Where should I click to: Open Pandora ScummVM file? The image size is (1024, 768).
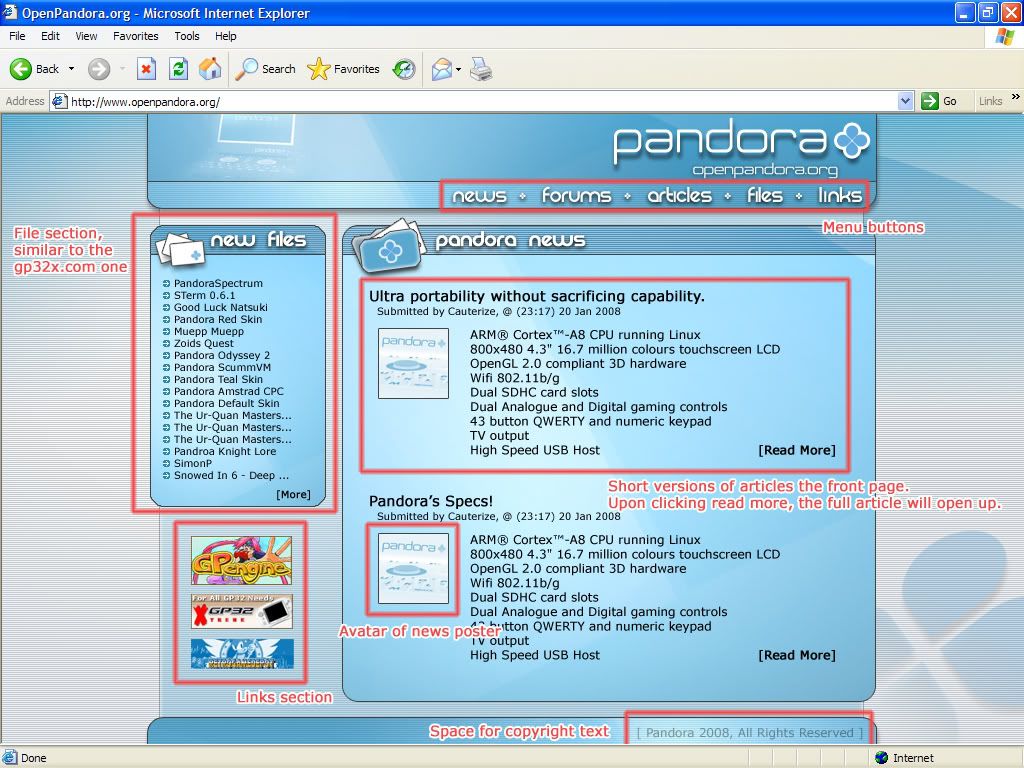(222, 367)
